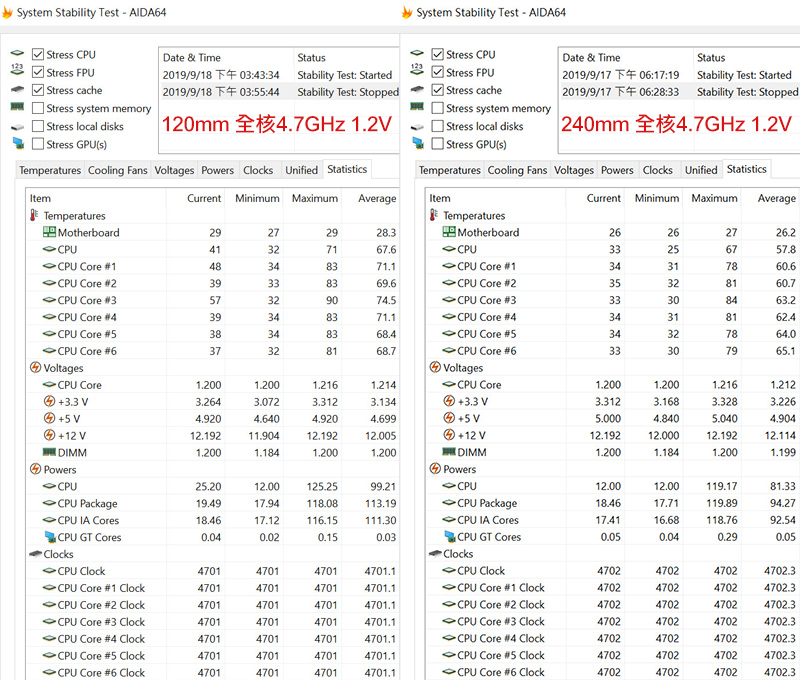Screen dimensions: 800x680
Task: Switch to Voltages tab in right window
Action: [573, 170]
